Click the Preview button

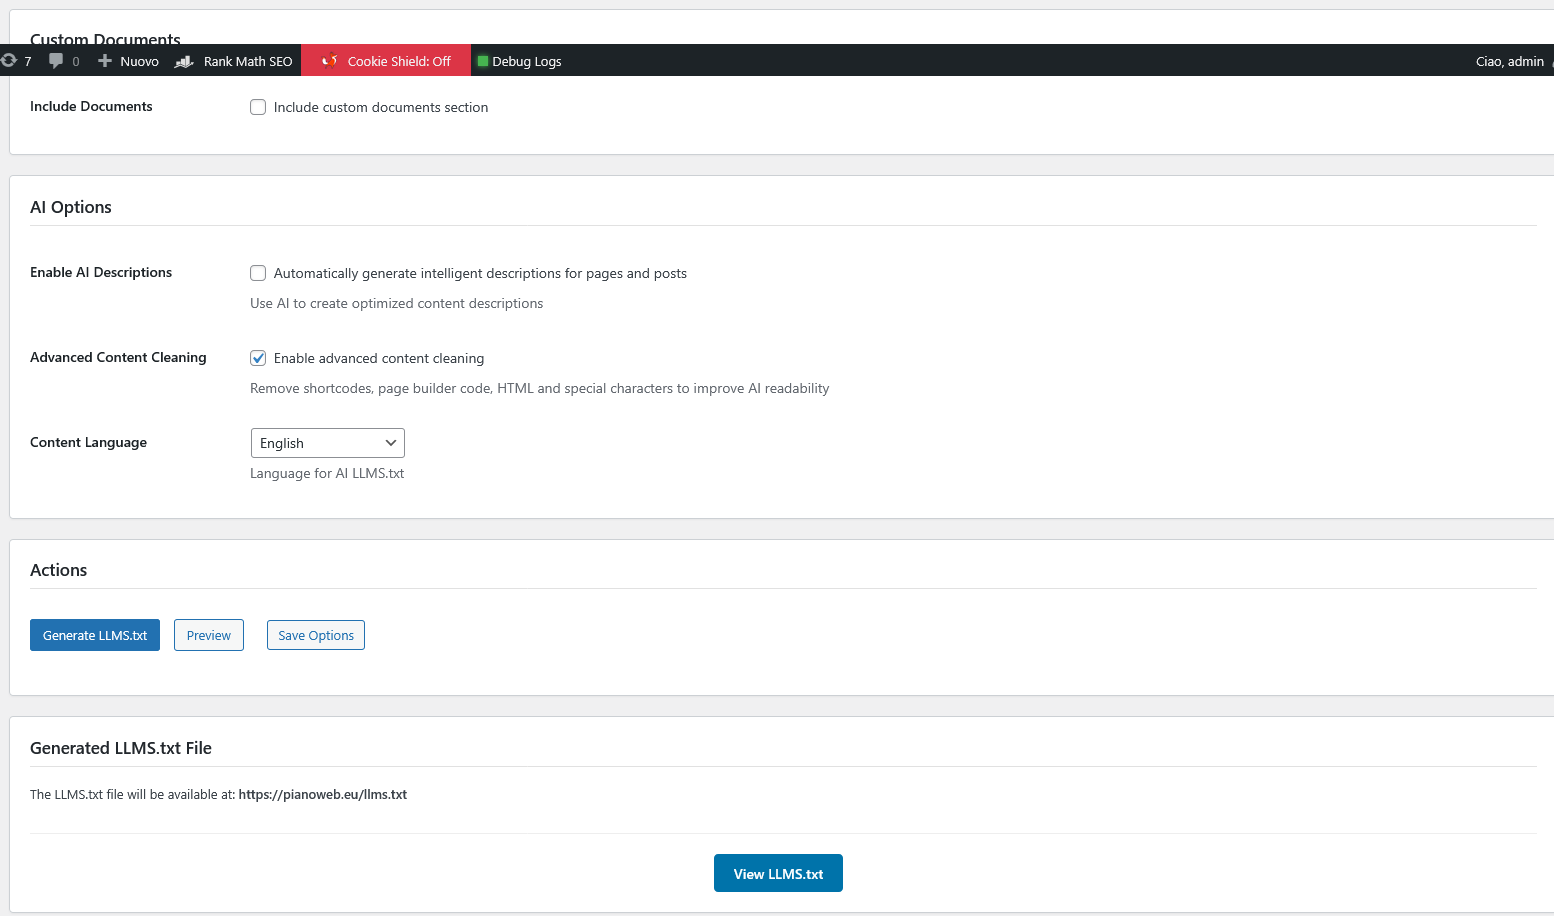[x=208, y=634]
